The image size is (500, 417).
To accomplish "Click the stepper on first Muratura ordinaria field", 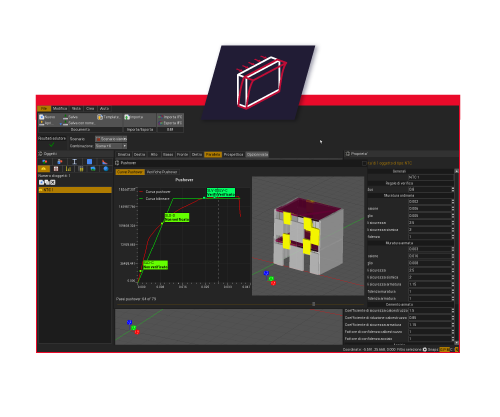I will [x=453, y=202].
